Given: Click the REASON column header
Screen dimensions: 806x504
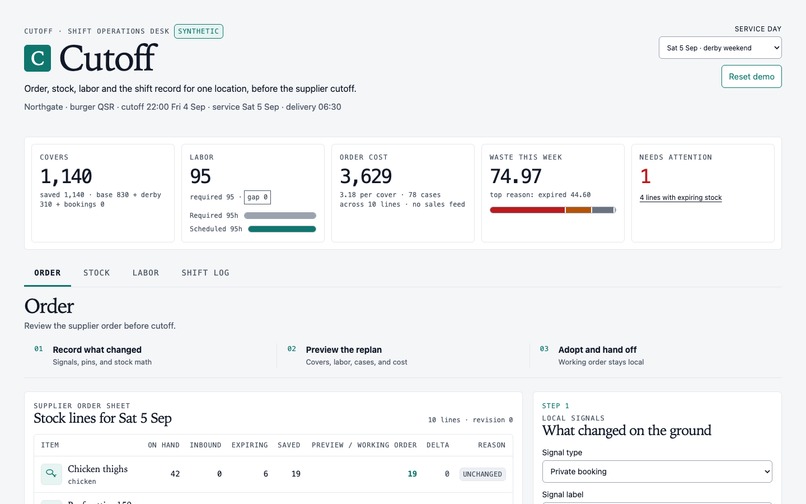Looking at the screenshot, I should coord(491,445).
